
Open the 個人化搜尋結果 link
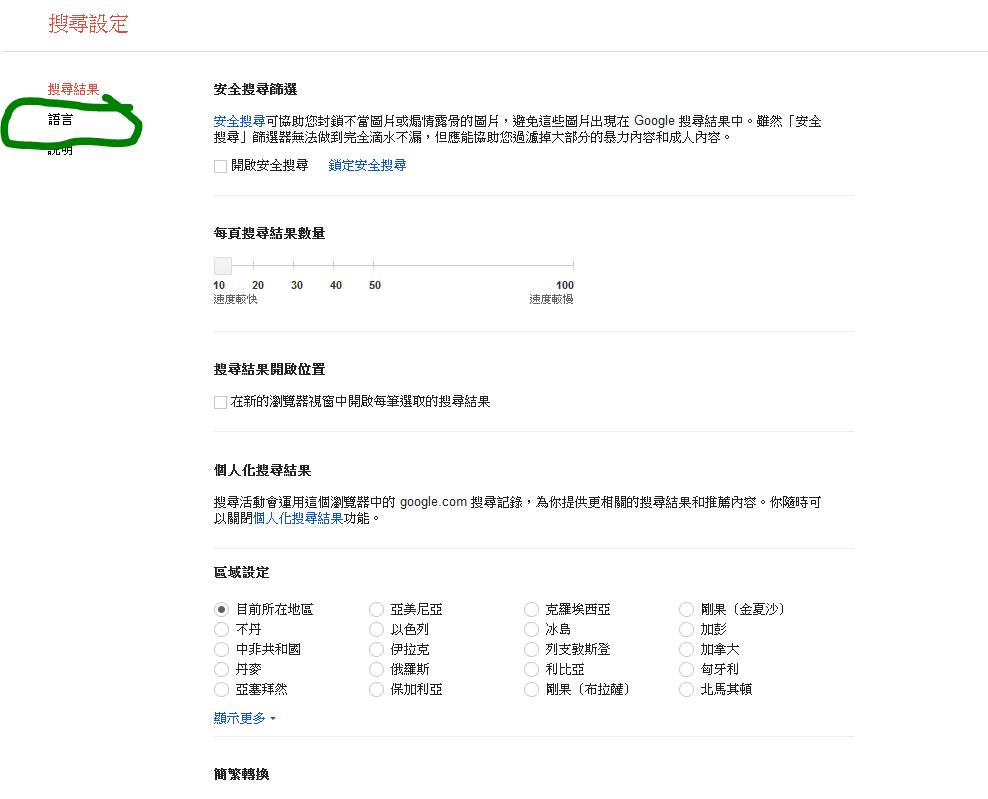[298, 518]
